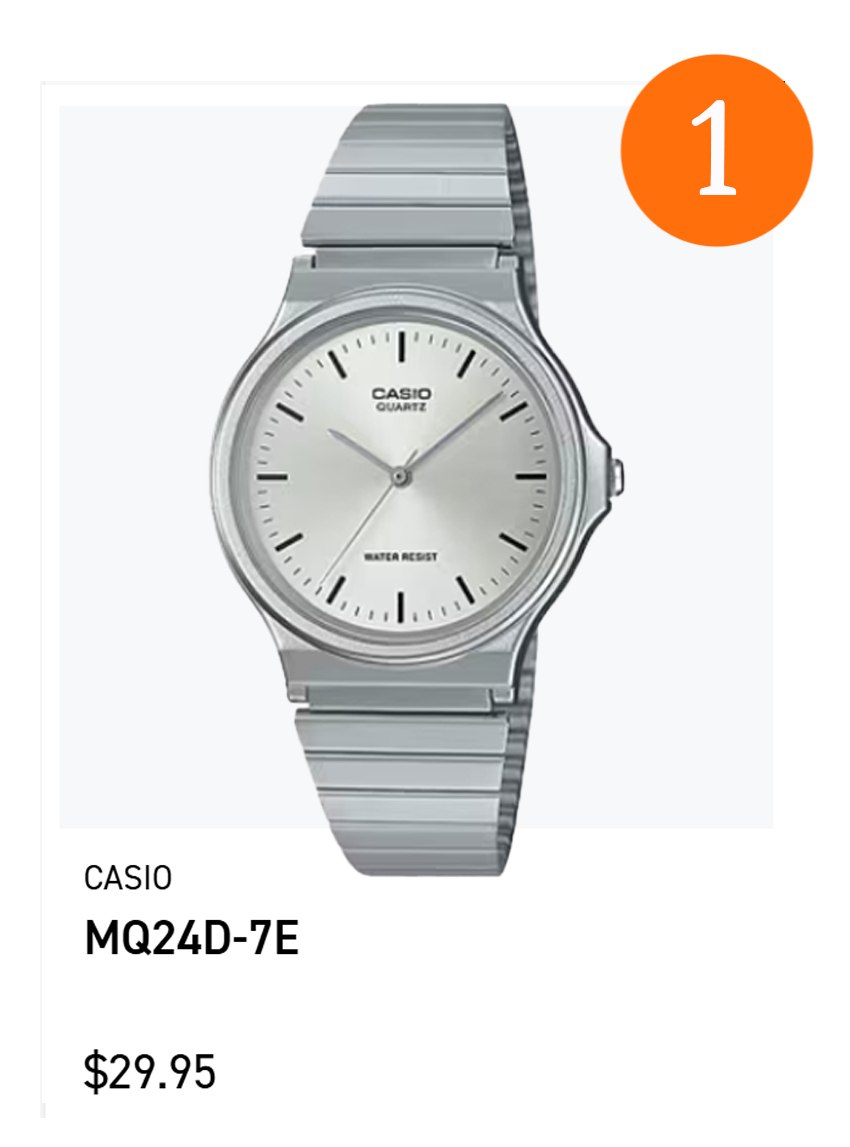This screenshot has width=850, height=1147.
Task: Click the short hour hand on the dial
Action: point(363,453)
